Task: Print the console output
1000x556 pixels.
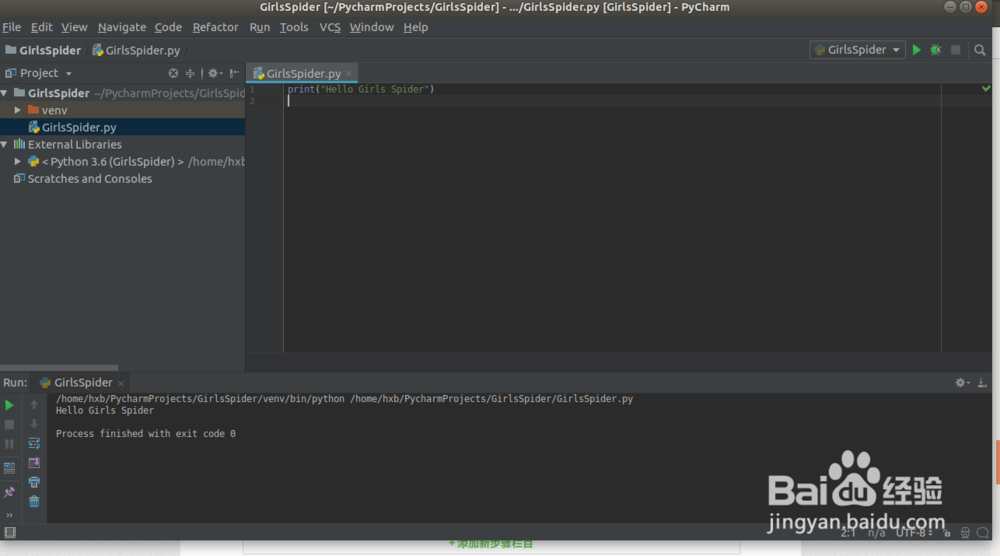Action: [x=34, y=482]
